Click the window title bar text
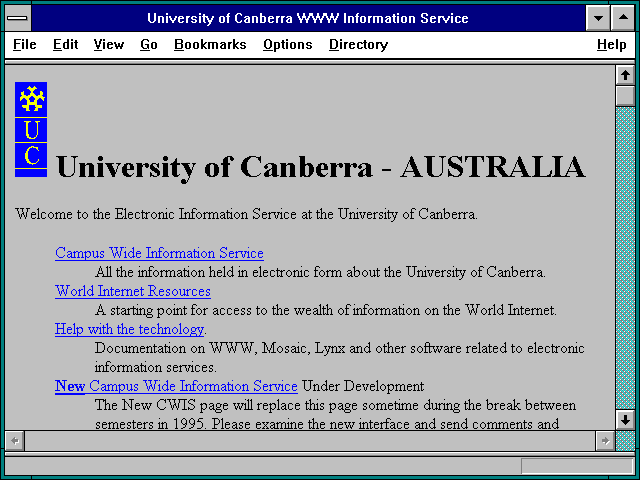 (308, 18)
